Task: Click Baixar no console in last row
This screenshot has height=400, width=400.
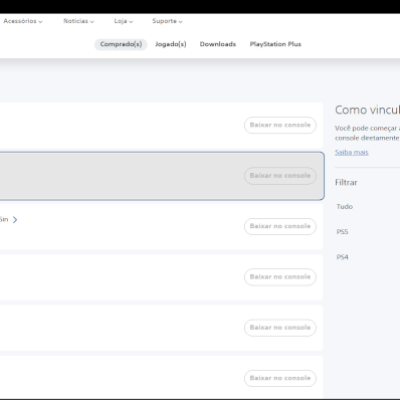Action: pos(280,378)
